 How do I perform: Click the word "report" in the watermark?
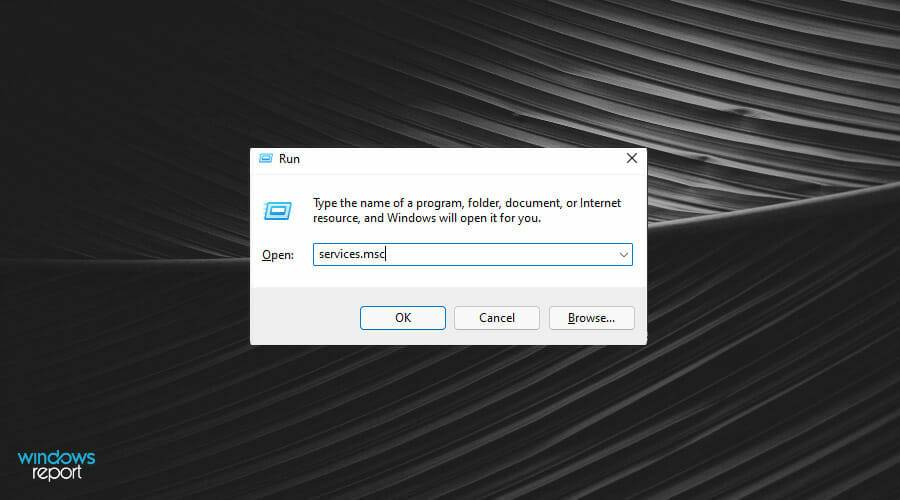(56, 473)
